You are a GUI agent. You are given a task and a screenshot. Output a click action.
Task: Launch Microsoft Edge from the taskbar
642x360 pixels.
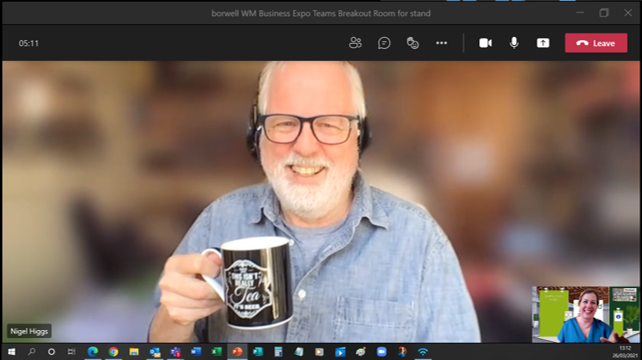click(93, 352)
